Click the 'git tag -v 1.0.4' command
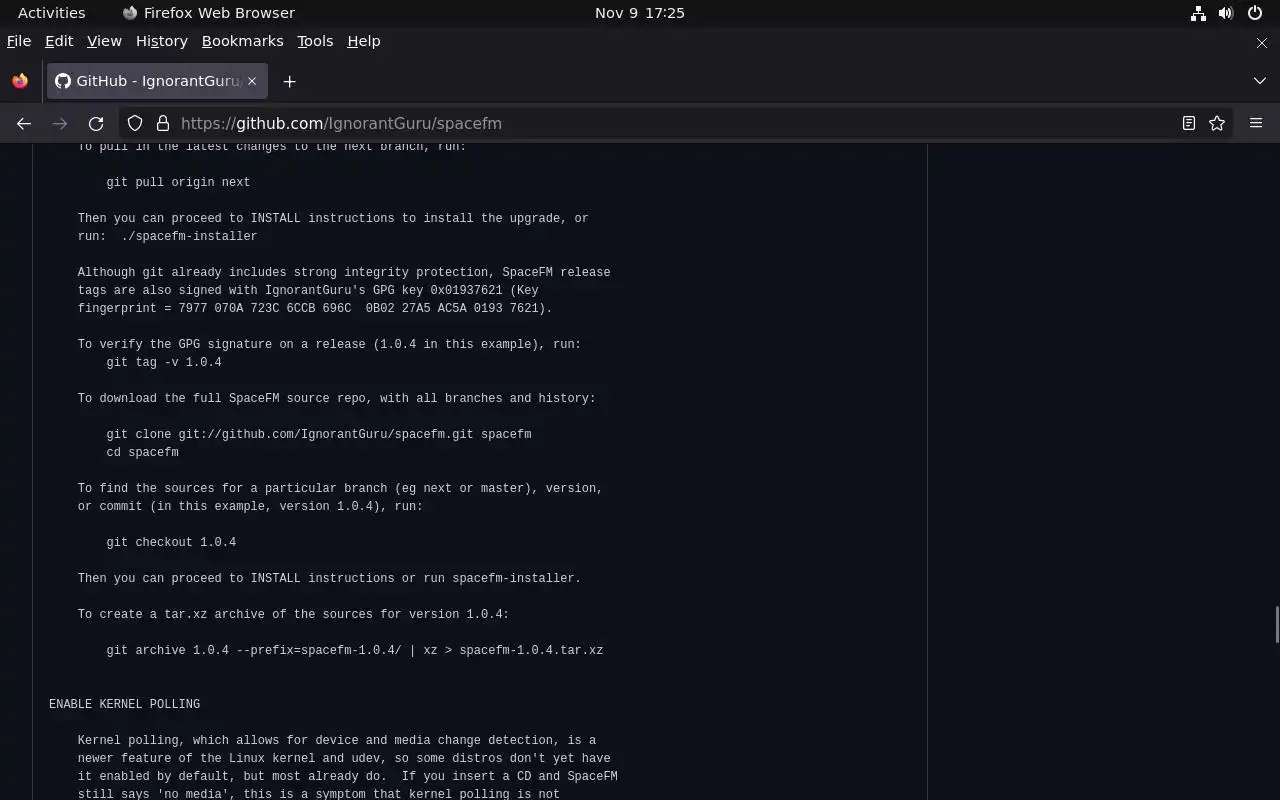 pos(164,362)
